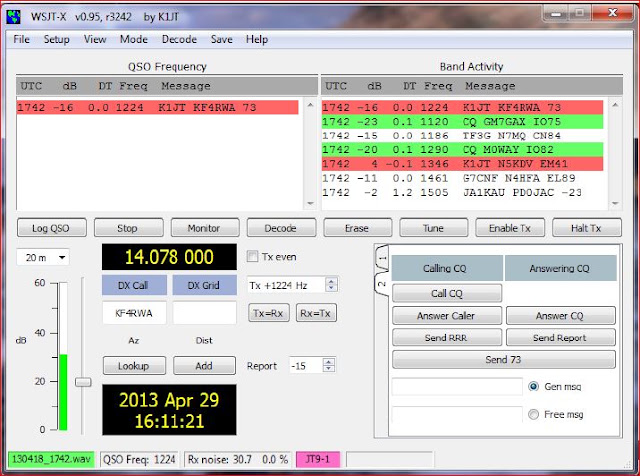This screenshot has height=476, width=640.
Task: Select 'K1JT N5KDV EM41' row in Band Activity
Action: [x=462, y=164]
